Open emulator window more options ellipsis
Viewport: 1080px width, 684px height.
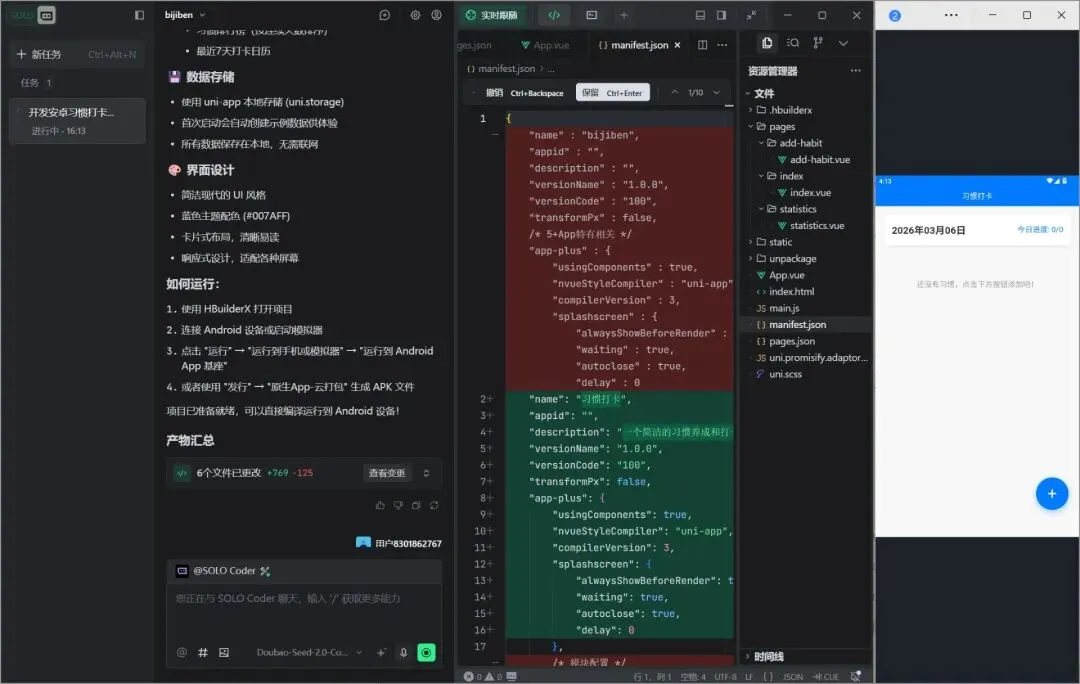point(951,15)
